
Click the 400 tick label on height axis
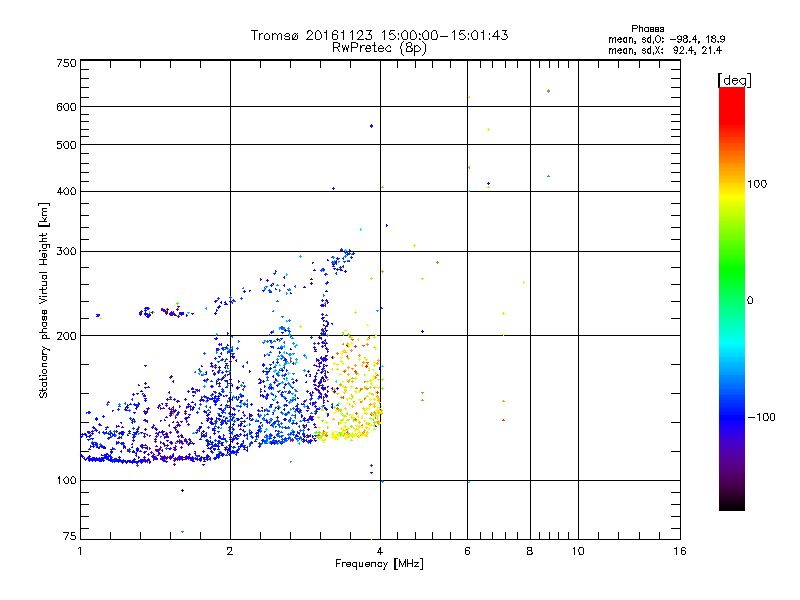(66, 191)
